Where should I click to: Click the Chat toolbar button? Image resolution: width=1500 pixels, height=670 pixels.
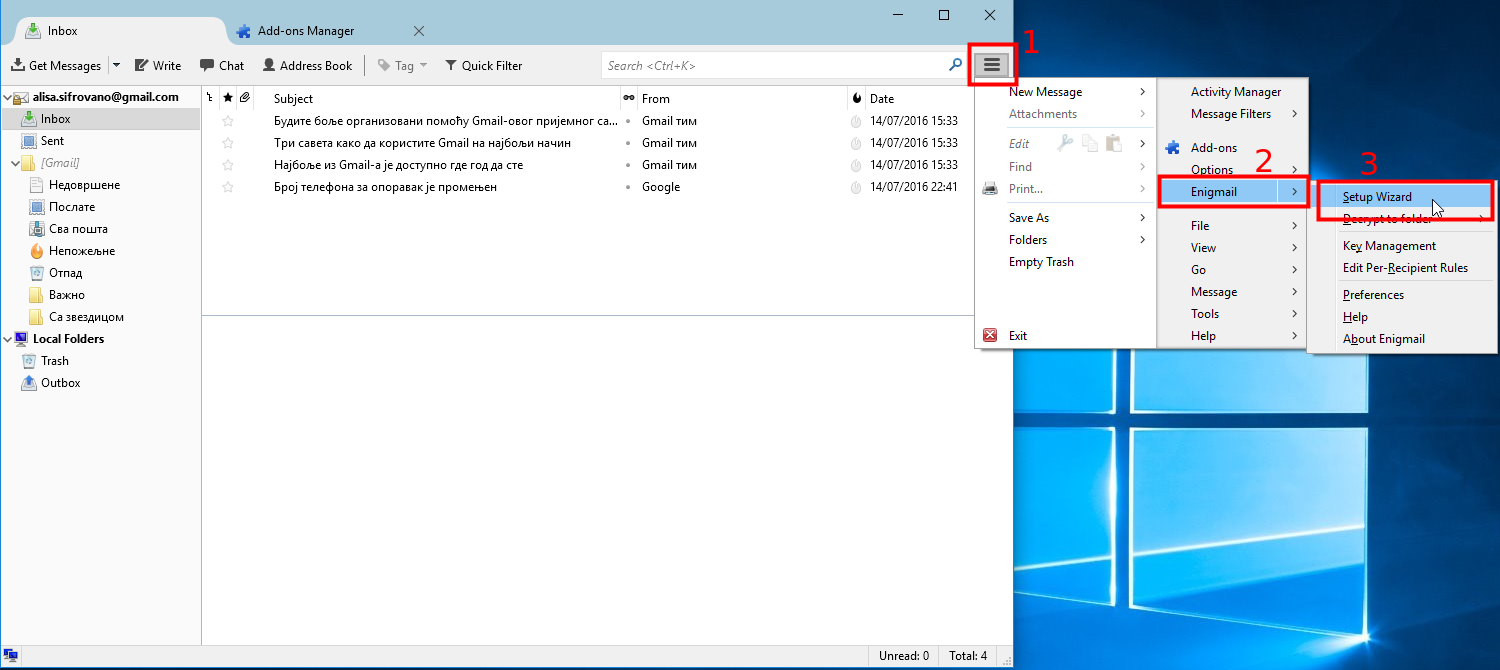point(222,65)
